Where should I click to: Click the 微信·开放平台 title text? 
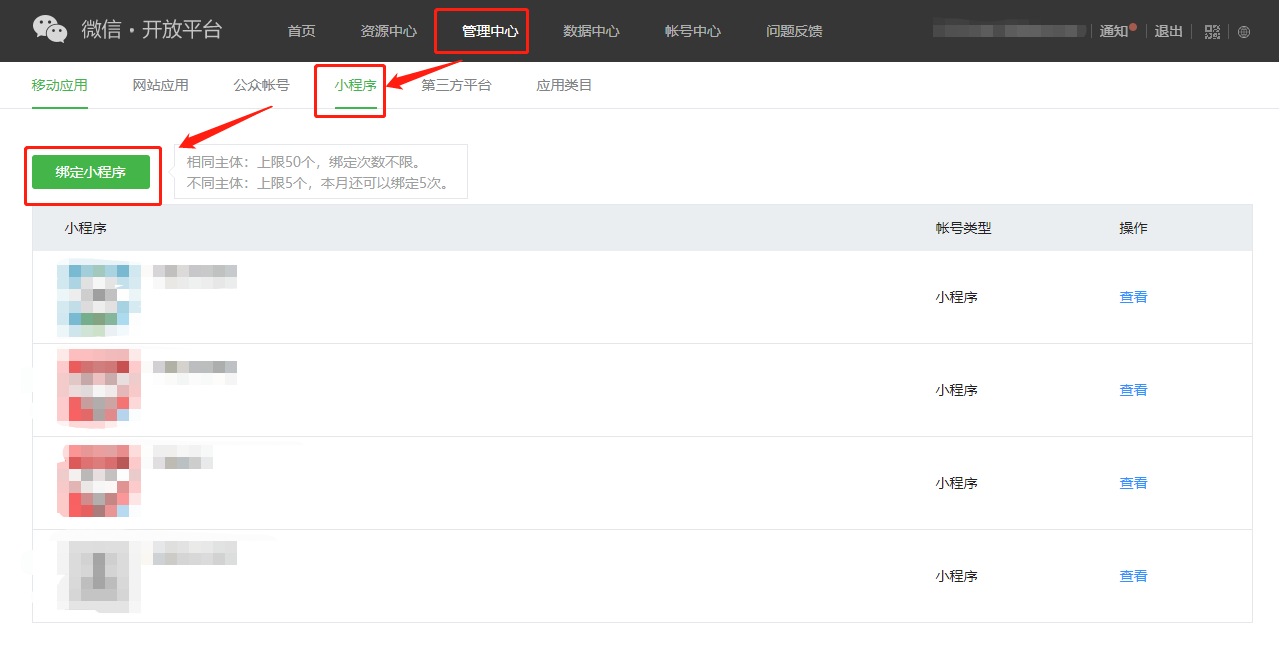tap(152, 29)
